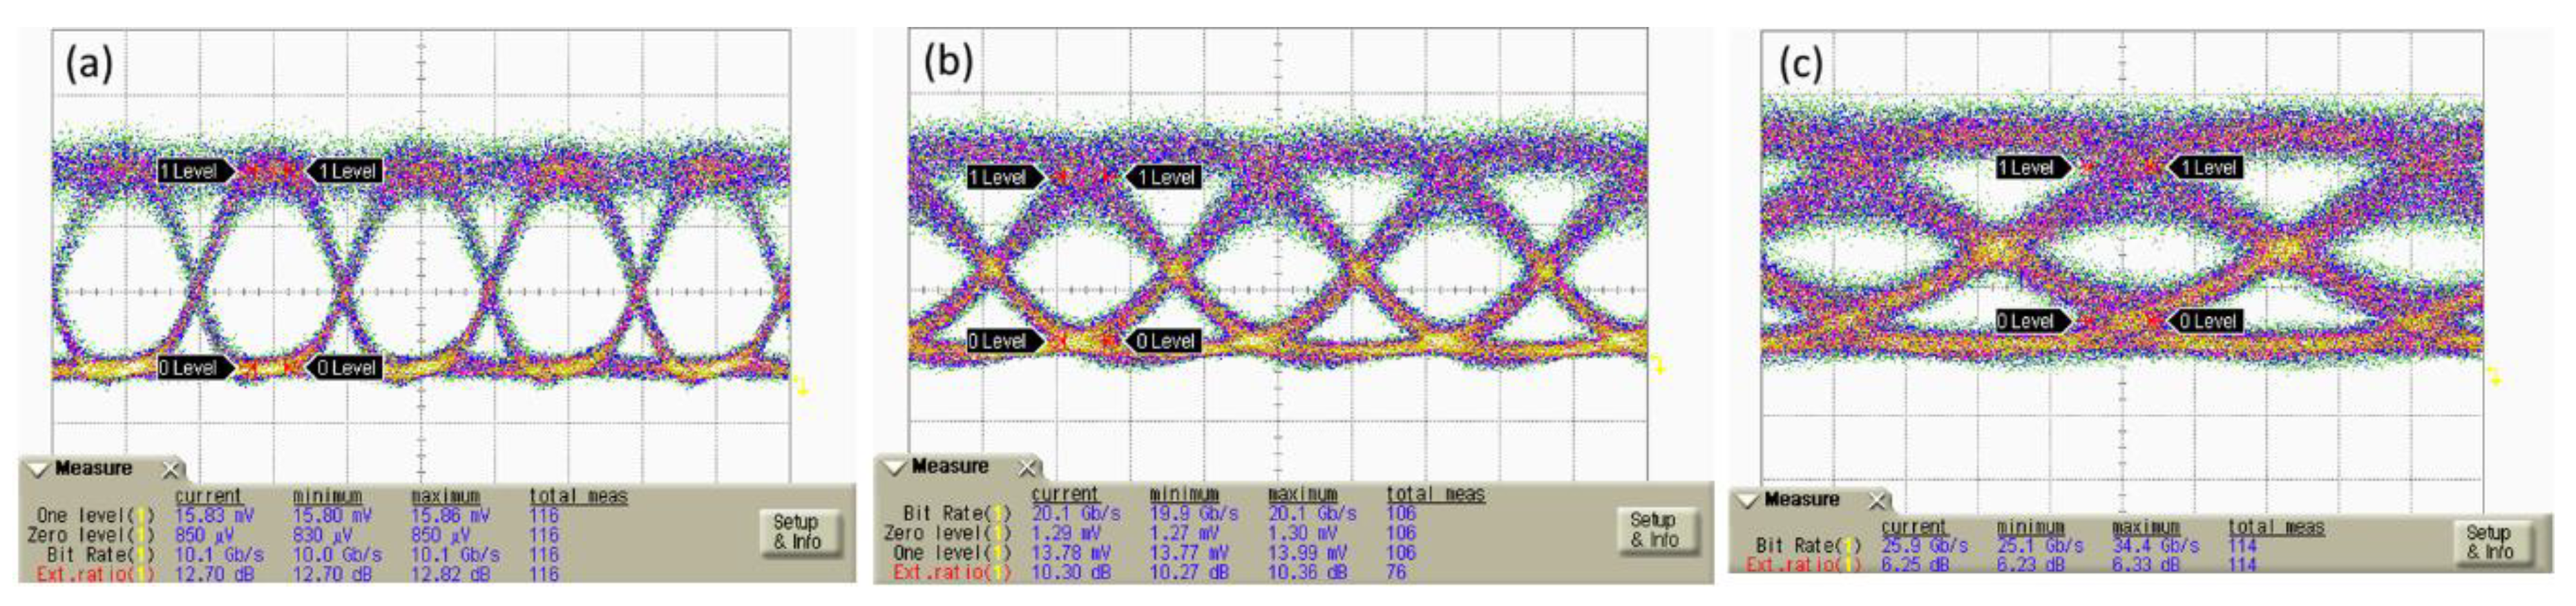Click the yellow ground marker beside panel (a)

pos(801,386)
